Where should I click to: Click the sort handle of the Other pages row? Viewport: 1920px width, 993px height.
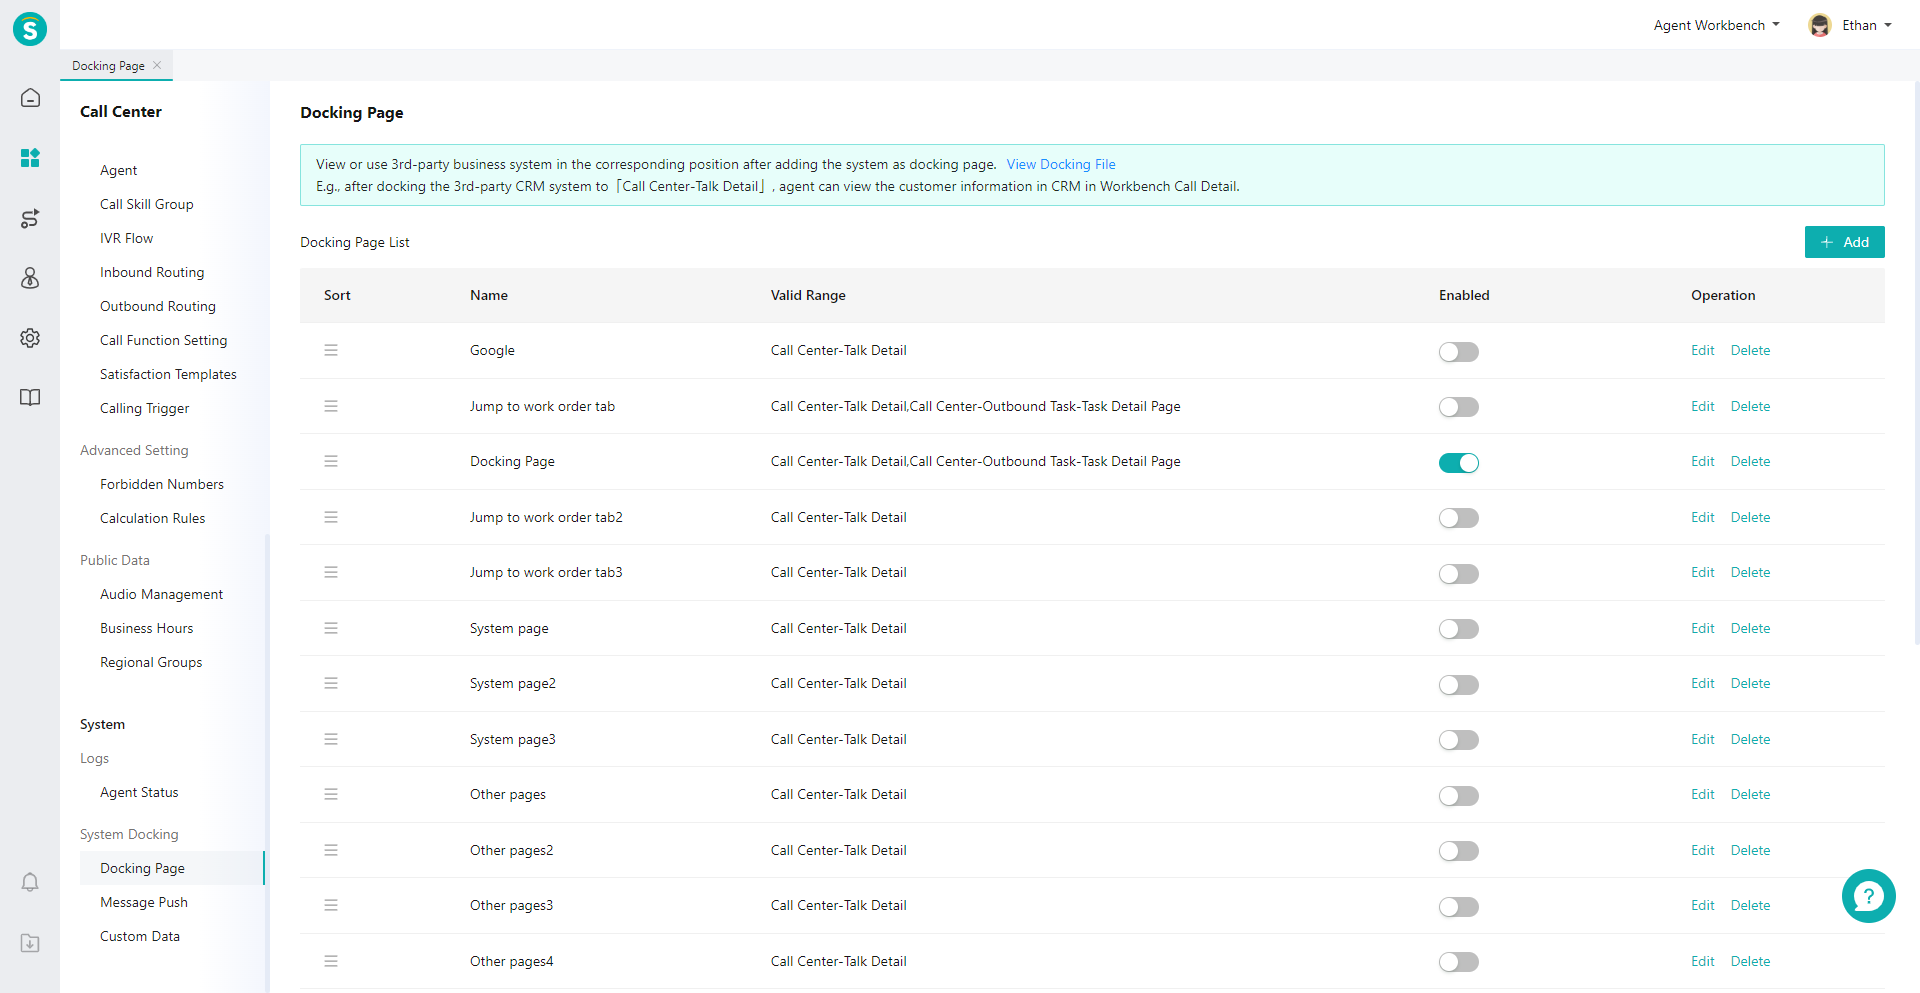331,794
